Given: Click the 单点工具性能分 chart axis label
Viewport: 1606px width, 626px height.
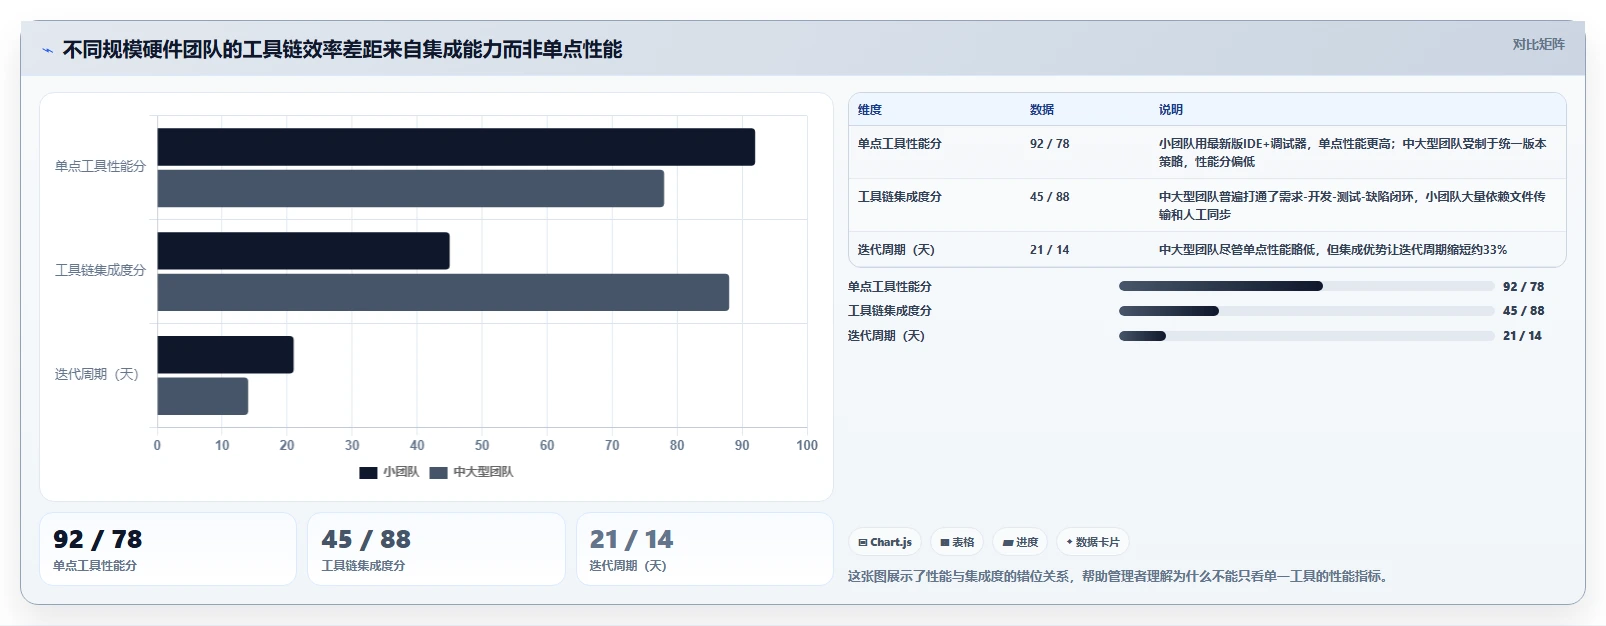Looking at the screenshot, I should (100, 166).
